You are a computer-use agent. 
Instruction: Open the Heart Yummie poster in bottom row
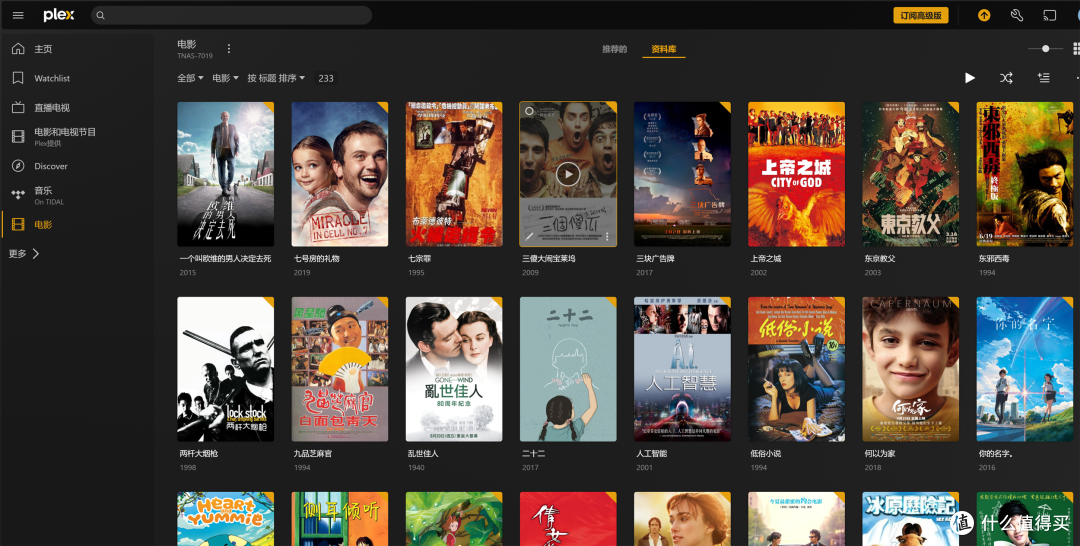pos(225,518)
